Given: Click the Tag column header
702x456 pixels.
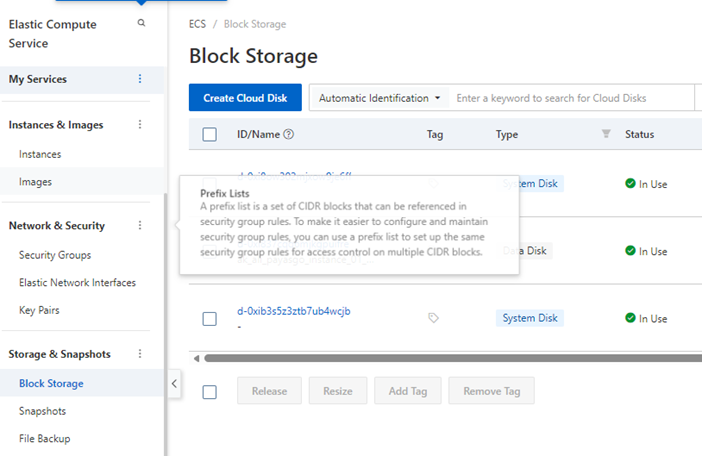Looking at the screenshot, I should 435,134.
